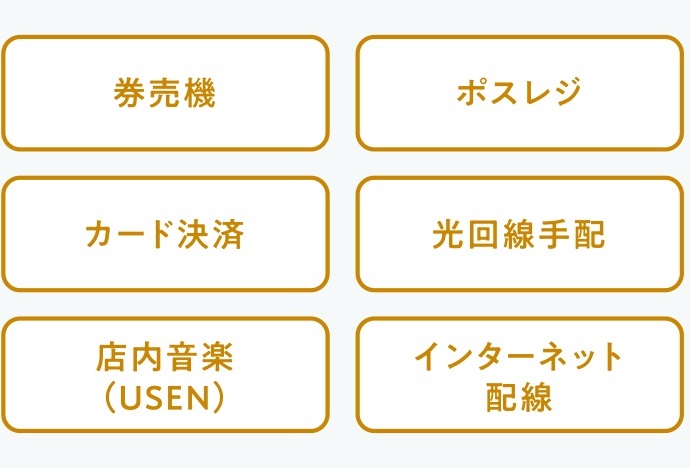
Task: Click the (USEN) text line
Action: [x=165, y=398]
